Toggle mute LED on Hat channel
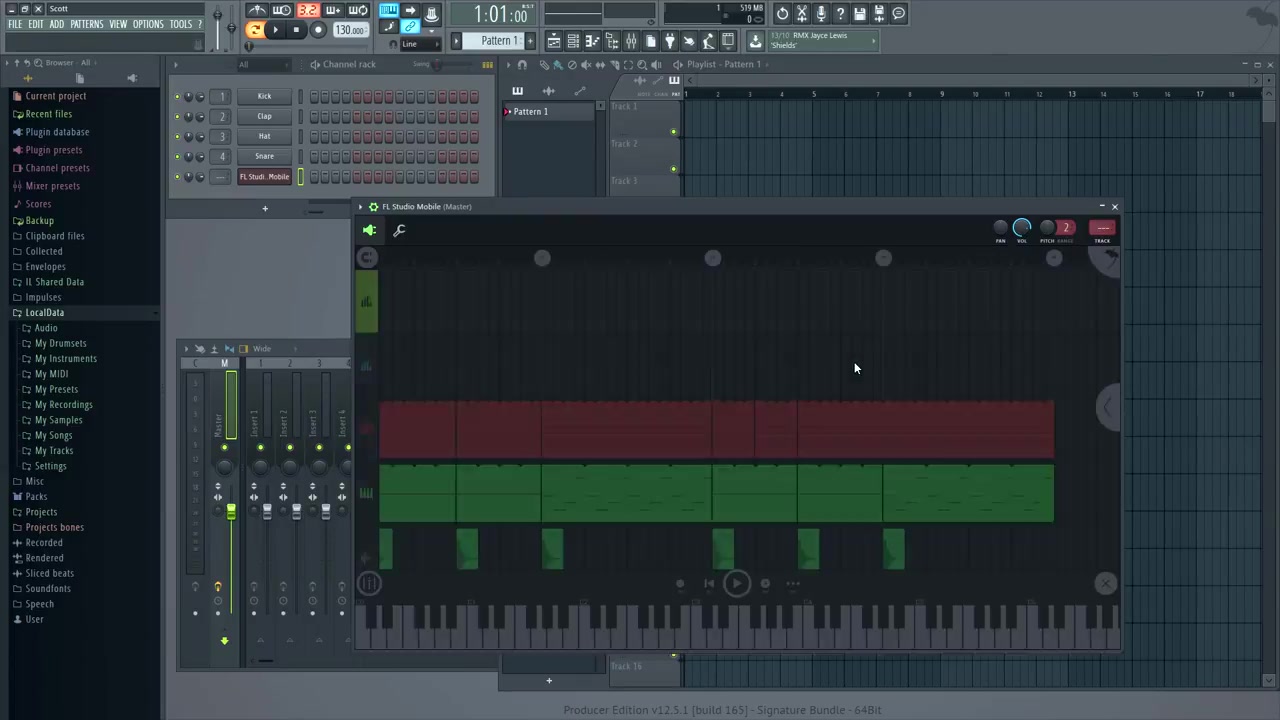The height and width of the screenshot is (720, 1280). pos(177,137)
